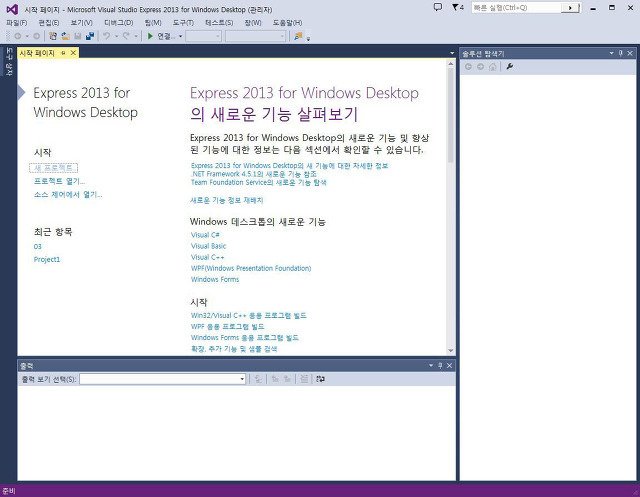Image resolution: width=640 pixels, height=497 pixels.
Task: Click the start page vertical scrollbar thumb
Action: [x=451, y=115]
